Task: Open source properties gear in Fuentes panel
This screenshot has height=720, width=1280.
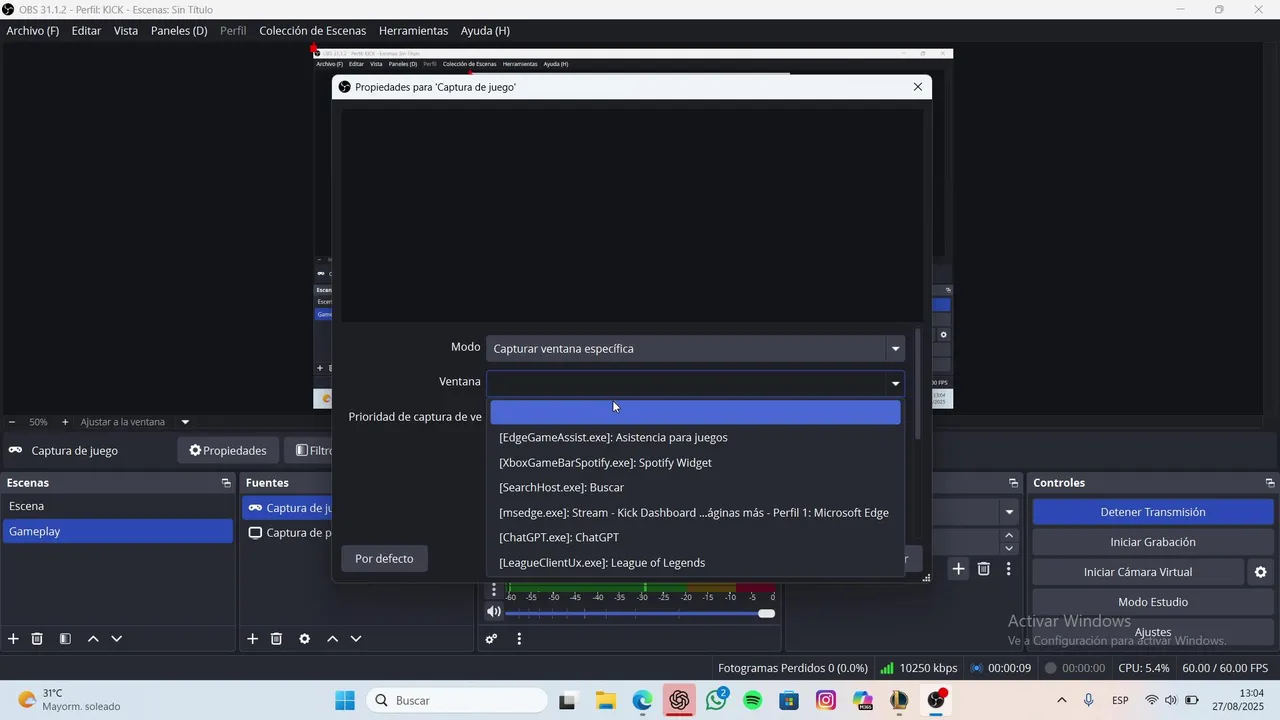Action: [305, 639]
